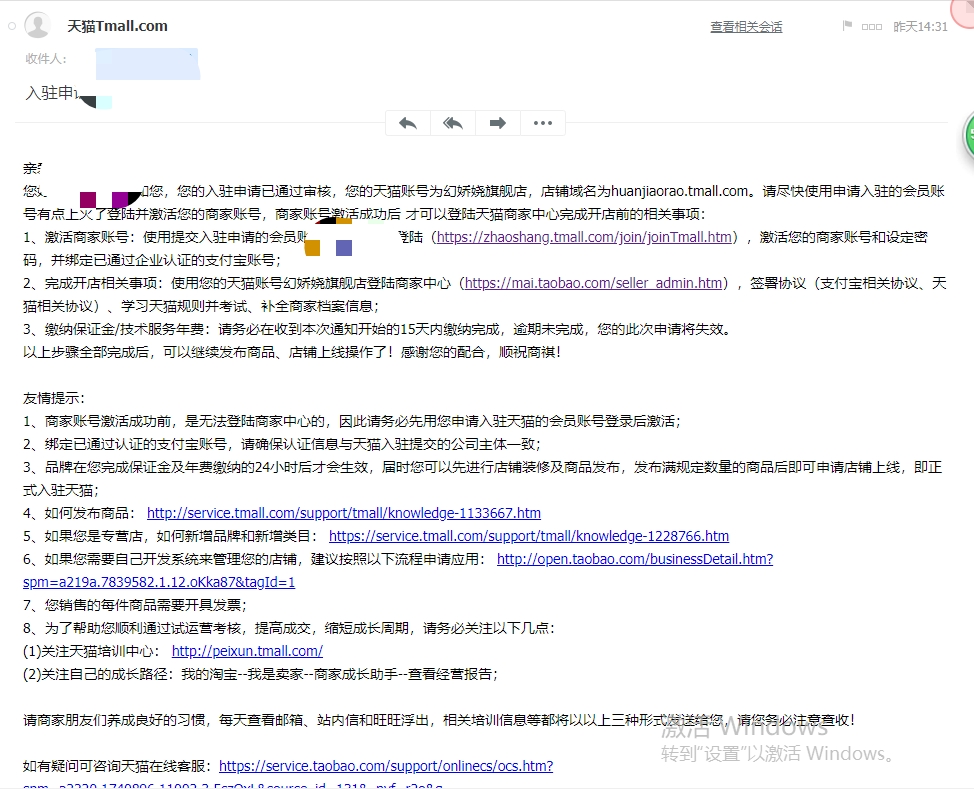Image resolution: width=974 pixels, height=790 pixels.
Task: Click the line 以上步骤全部完成后
Action: (x=292, y=352)
